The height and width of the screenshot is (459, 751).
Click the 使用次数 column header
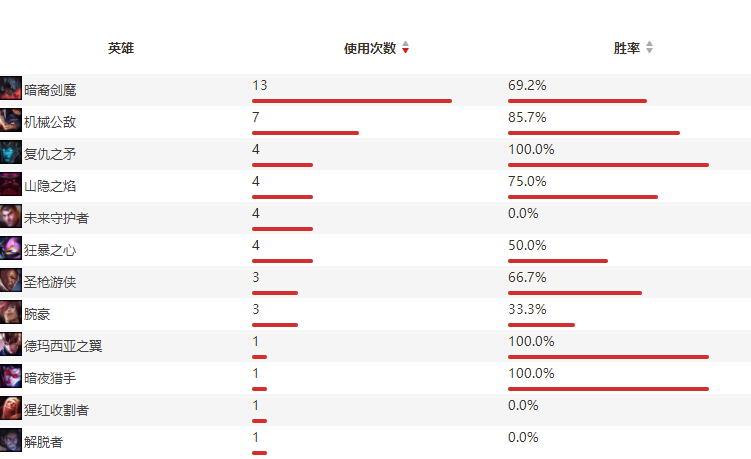point(370,48)
